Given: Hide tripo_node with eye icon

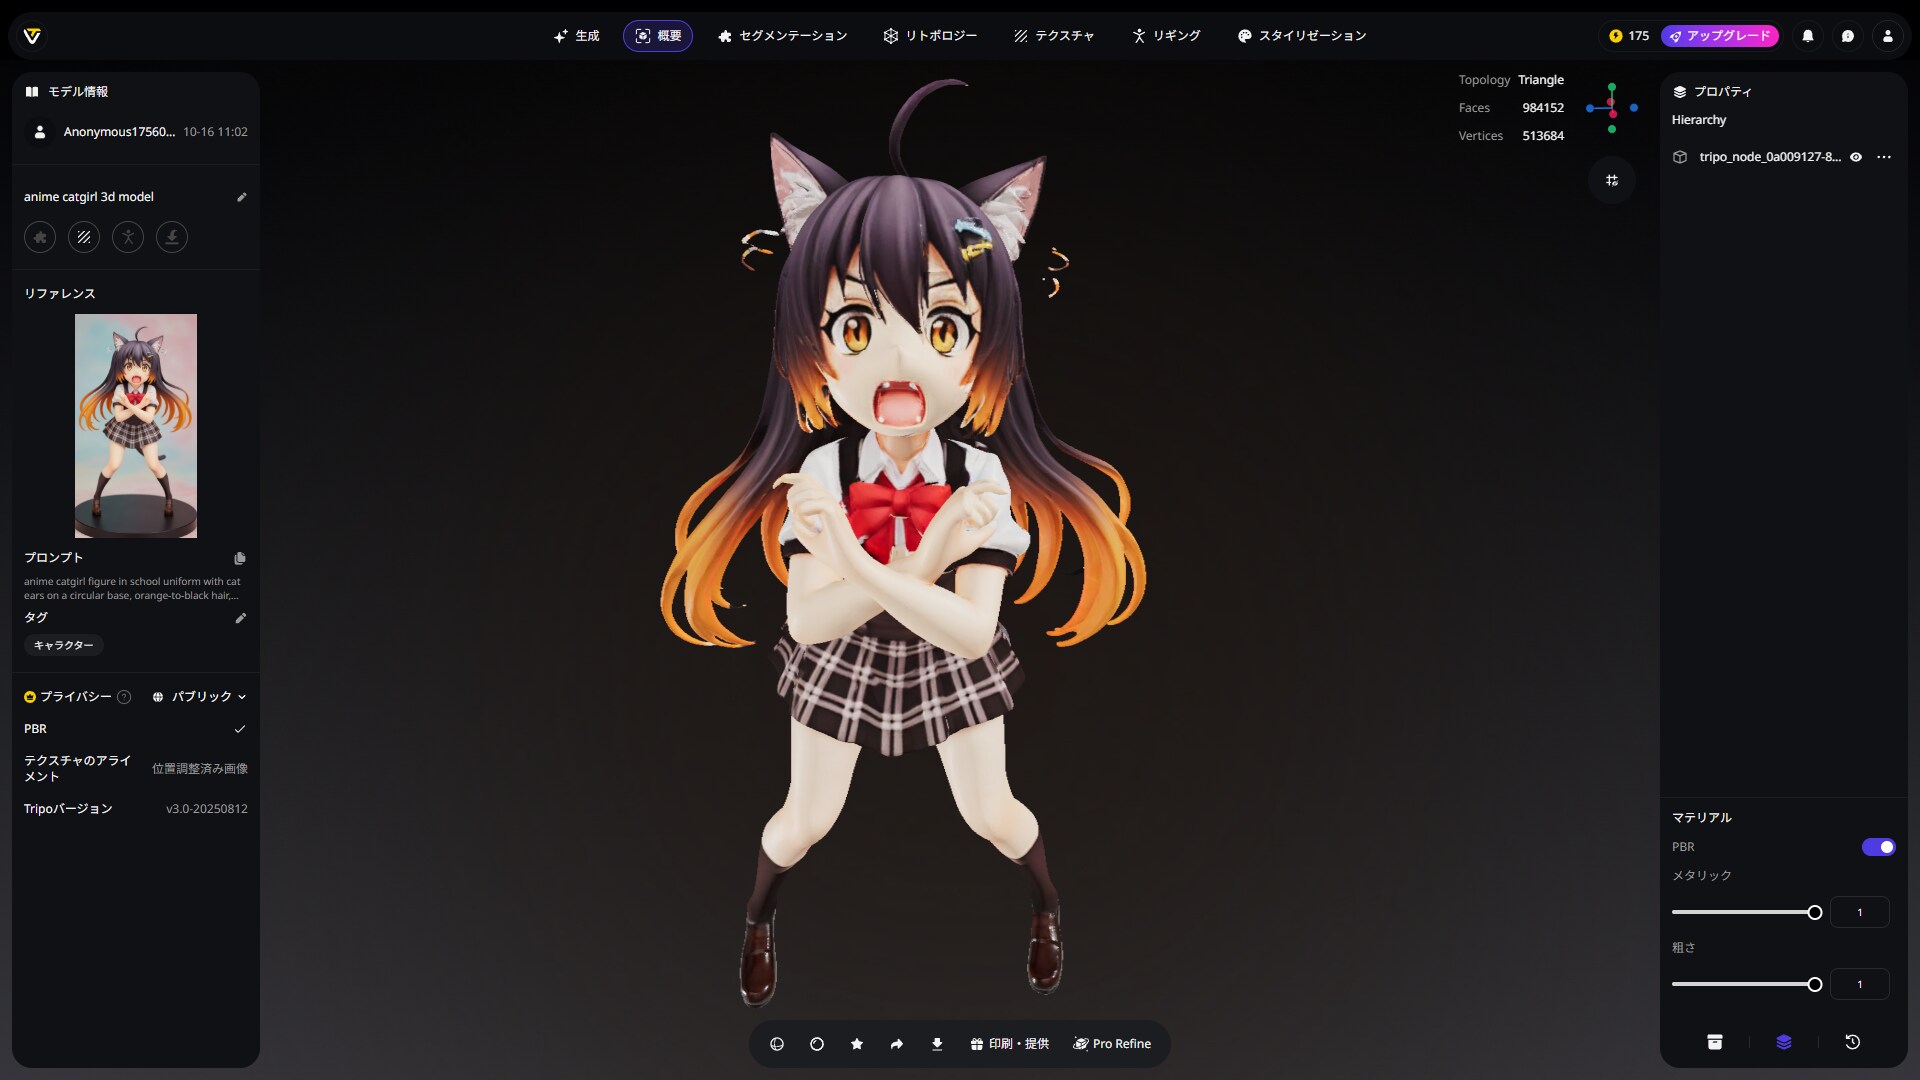Looking at the screenshot, I should tap(1856, 157).
